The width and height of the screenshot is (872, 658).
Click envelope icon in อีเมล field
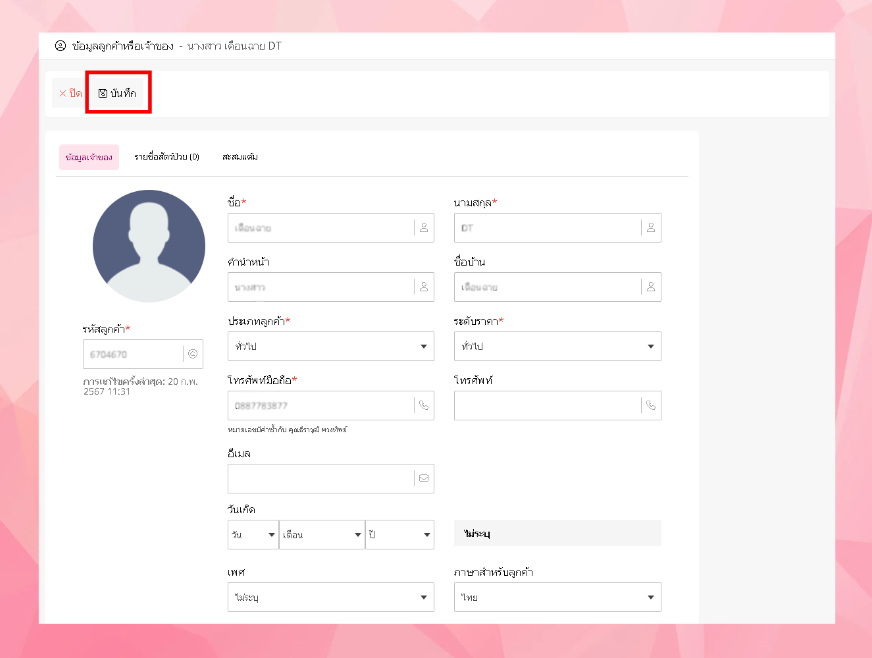(424, 478)
